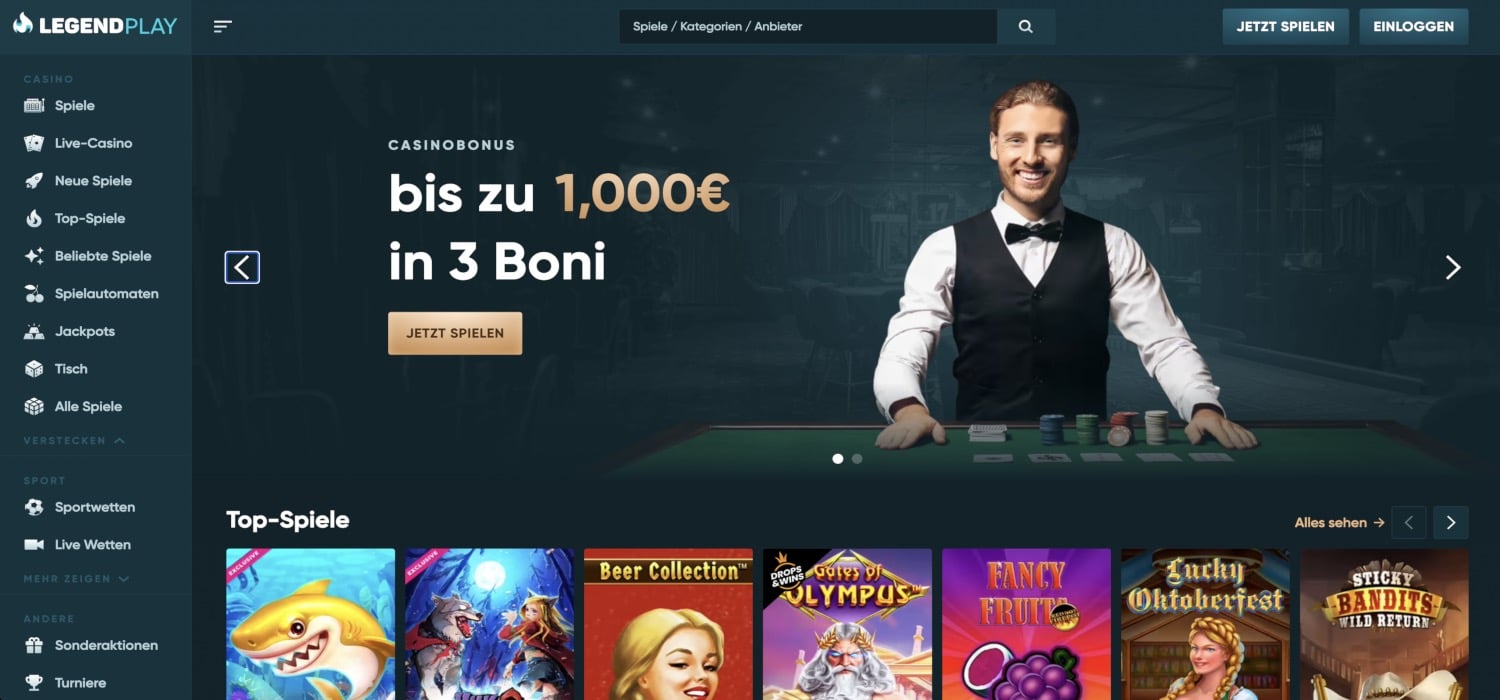Toggle the sidebar hamburger menu icon
The width and height of the screenshot is (1500, 700).
point(223,27)
